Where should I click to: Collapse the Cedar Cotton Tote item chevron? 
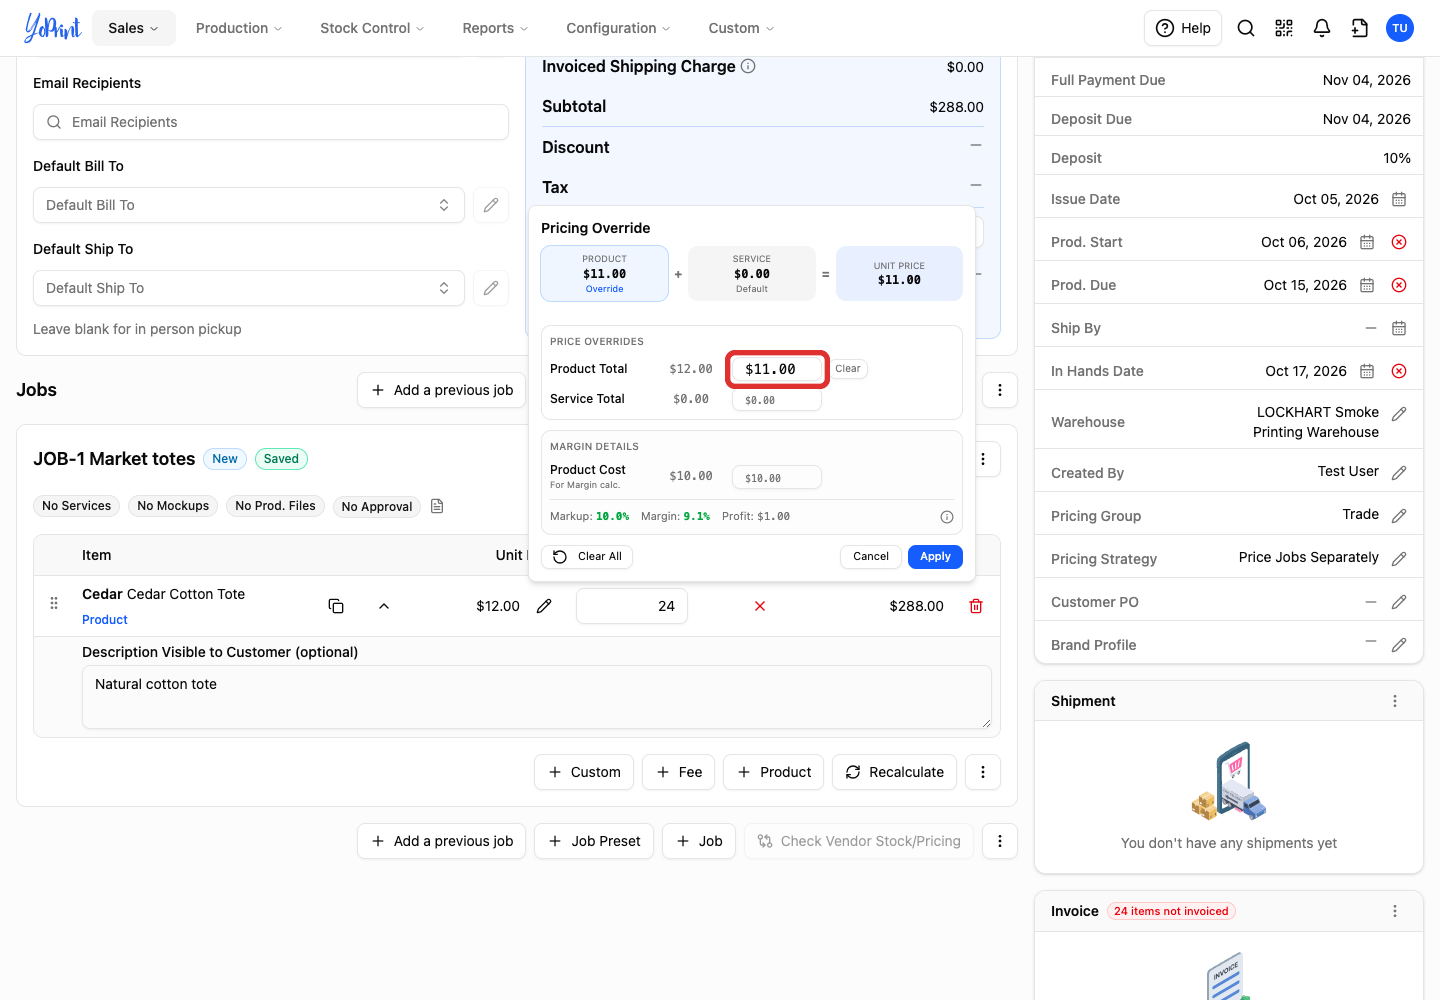pos(384,606)
